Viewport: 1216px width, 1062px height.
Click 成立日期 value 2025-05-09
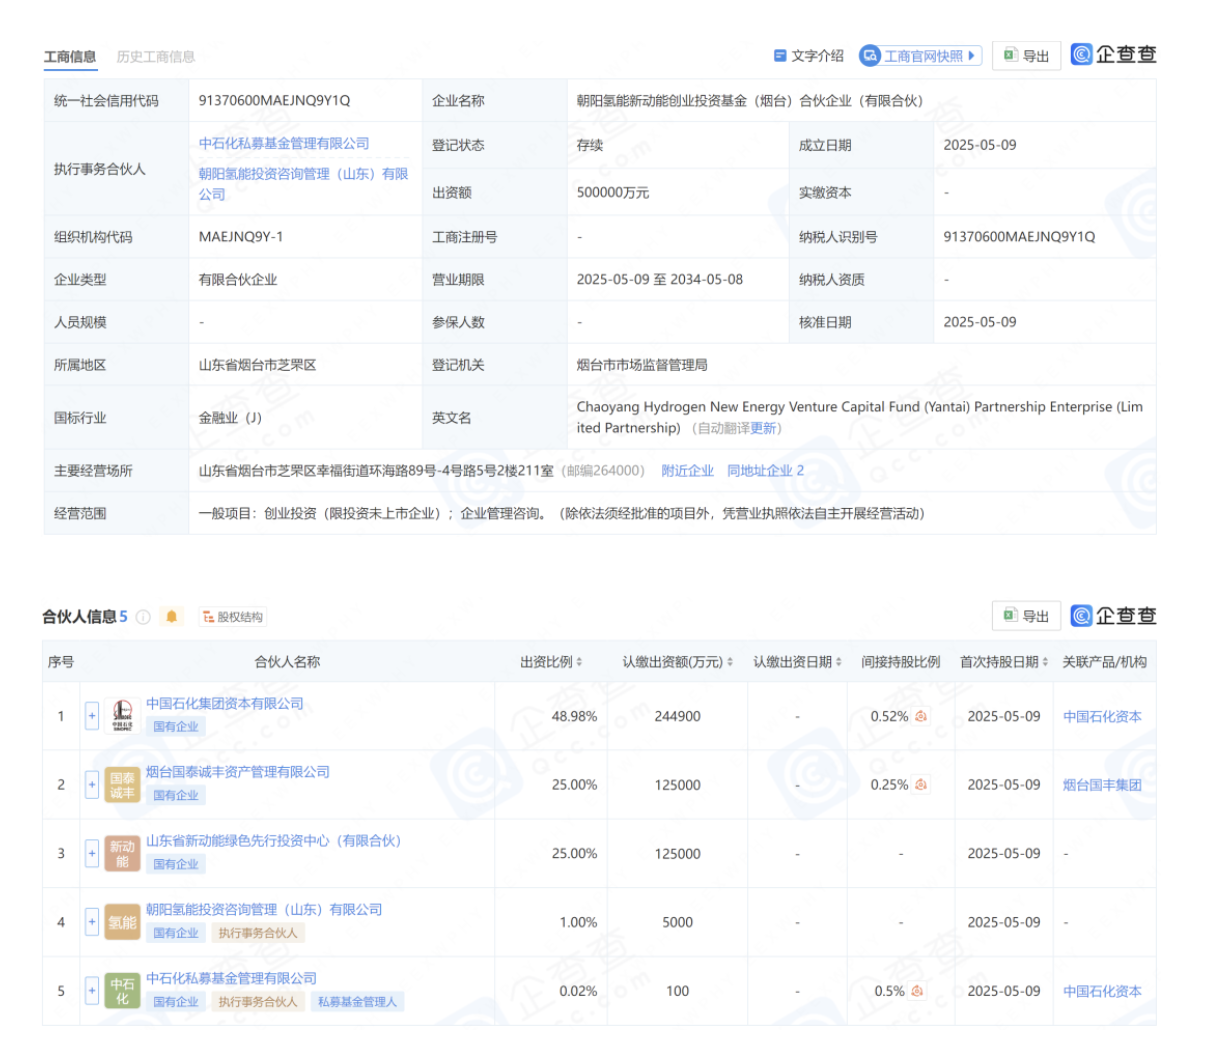(x=980, y=145)
